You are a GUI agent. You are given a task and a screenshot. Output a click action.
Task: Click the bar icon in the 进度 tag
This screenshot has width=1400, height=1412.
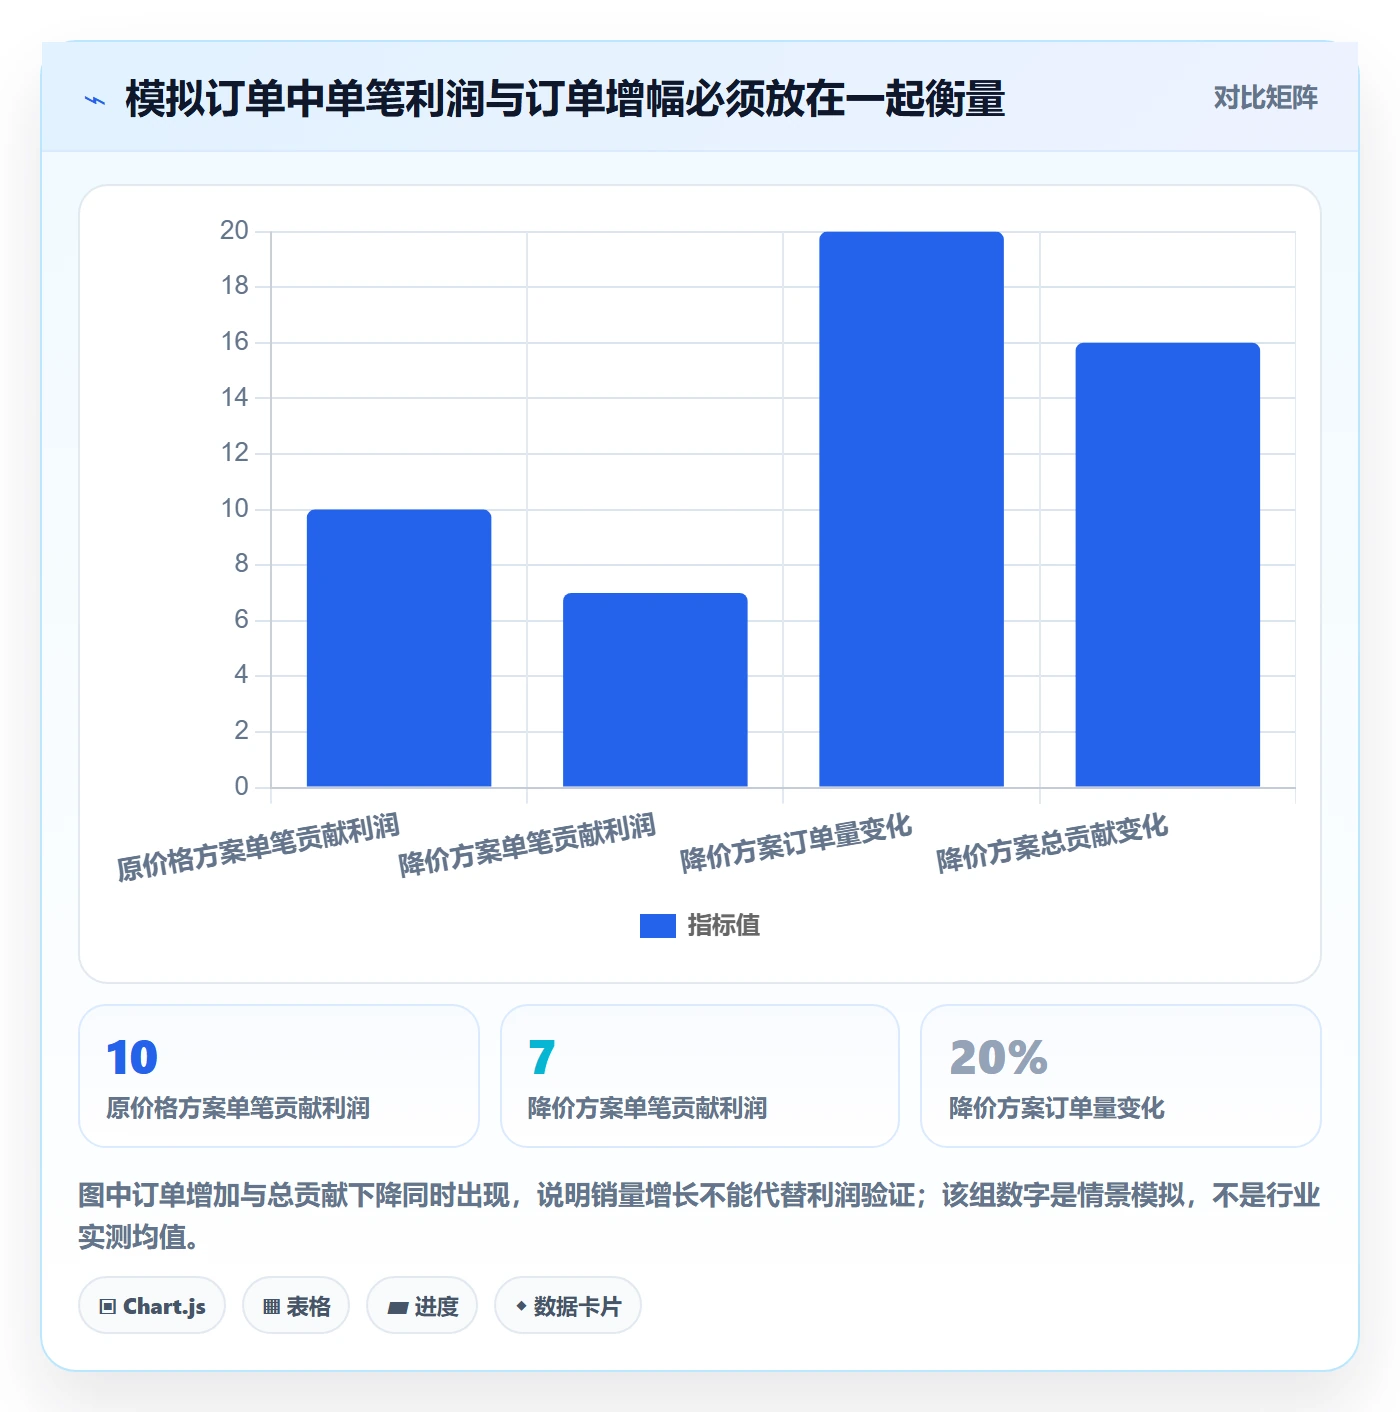click(397, 1307)
